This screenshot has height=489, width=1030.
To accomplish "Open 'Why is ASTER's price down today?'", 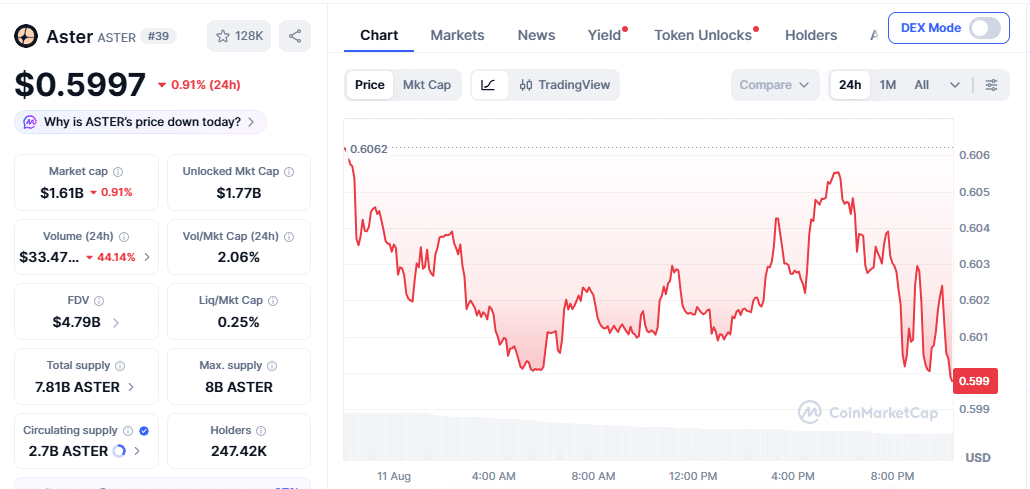I will click(141, 122).
